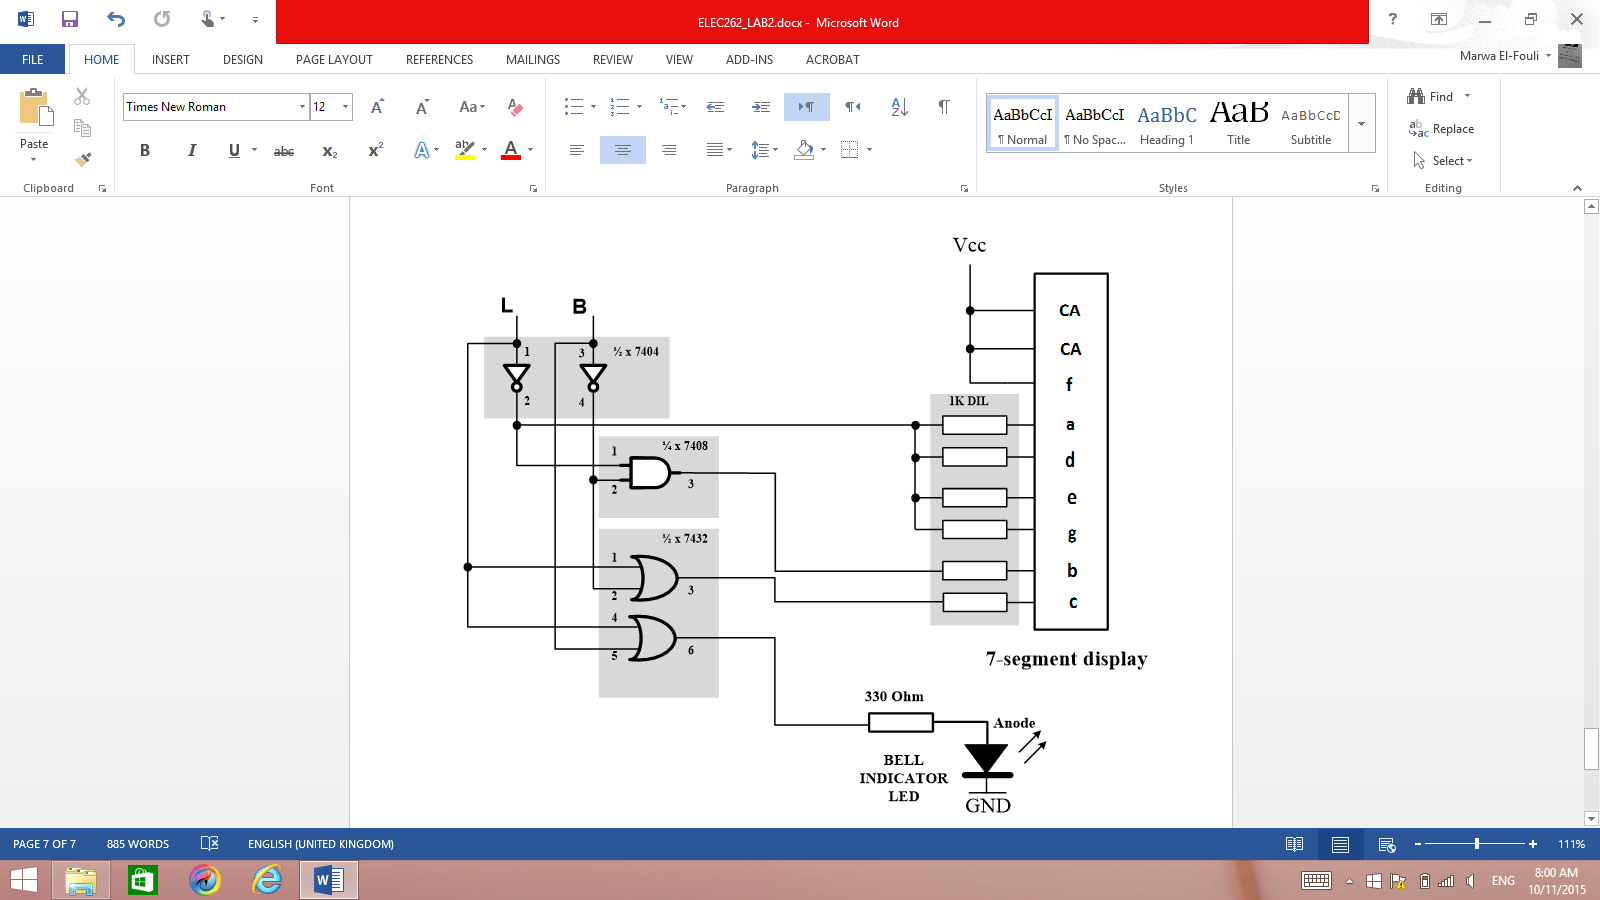Select the Format Painter tool

click(x=83, y=158)
